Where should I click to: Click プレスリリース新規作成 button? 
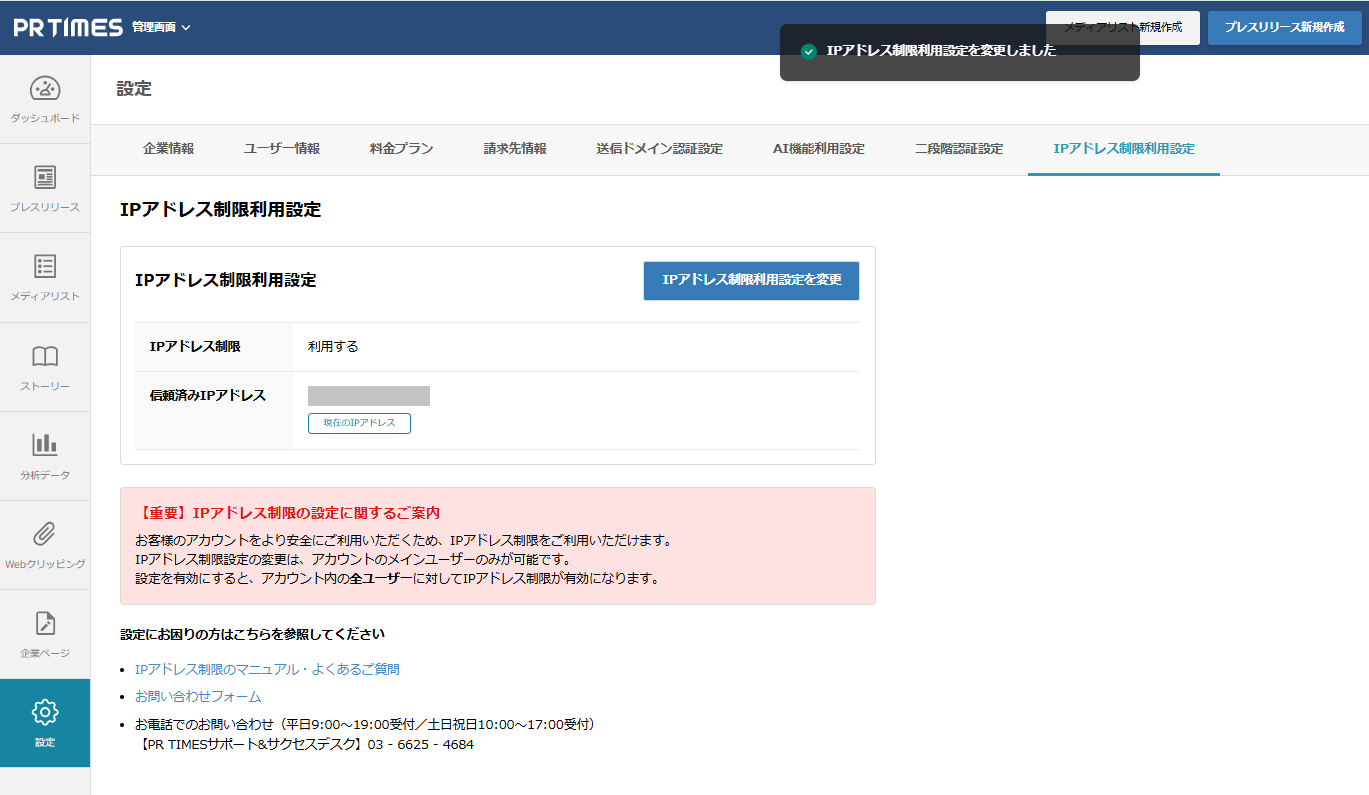coord(1284,27)
